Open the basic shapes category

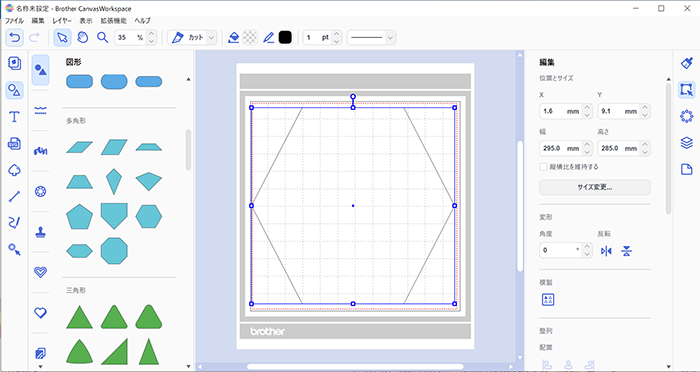(x=41, y=70)
